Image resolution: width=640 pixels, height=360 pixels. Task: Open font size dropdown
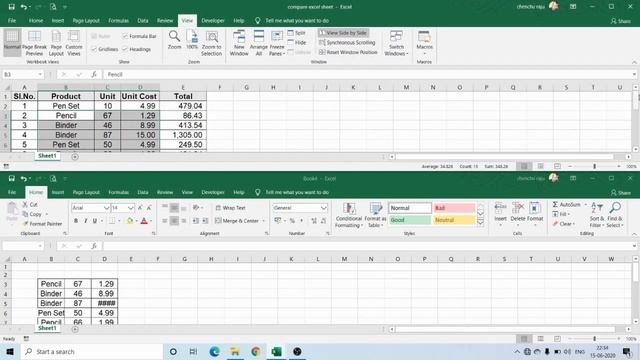pyautogui.click(x=131, y=208)
